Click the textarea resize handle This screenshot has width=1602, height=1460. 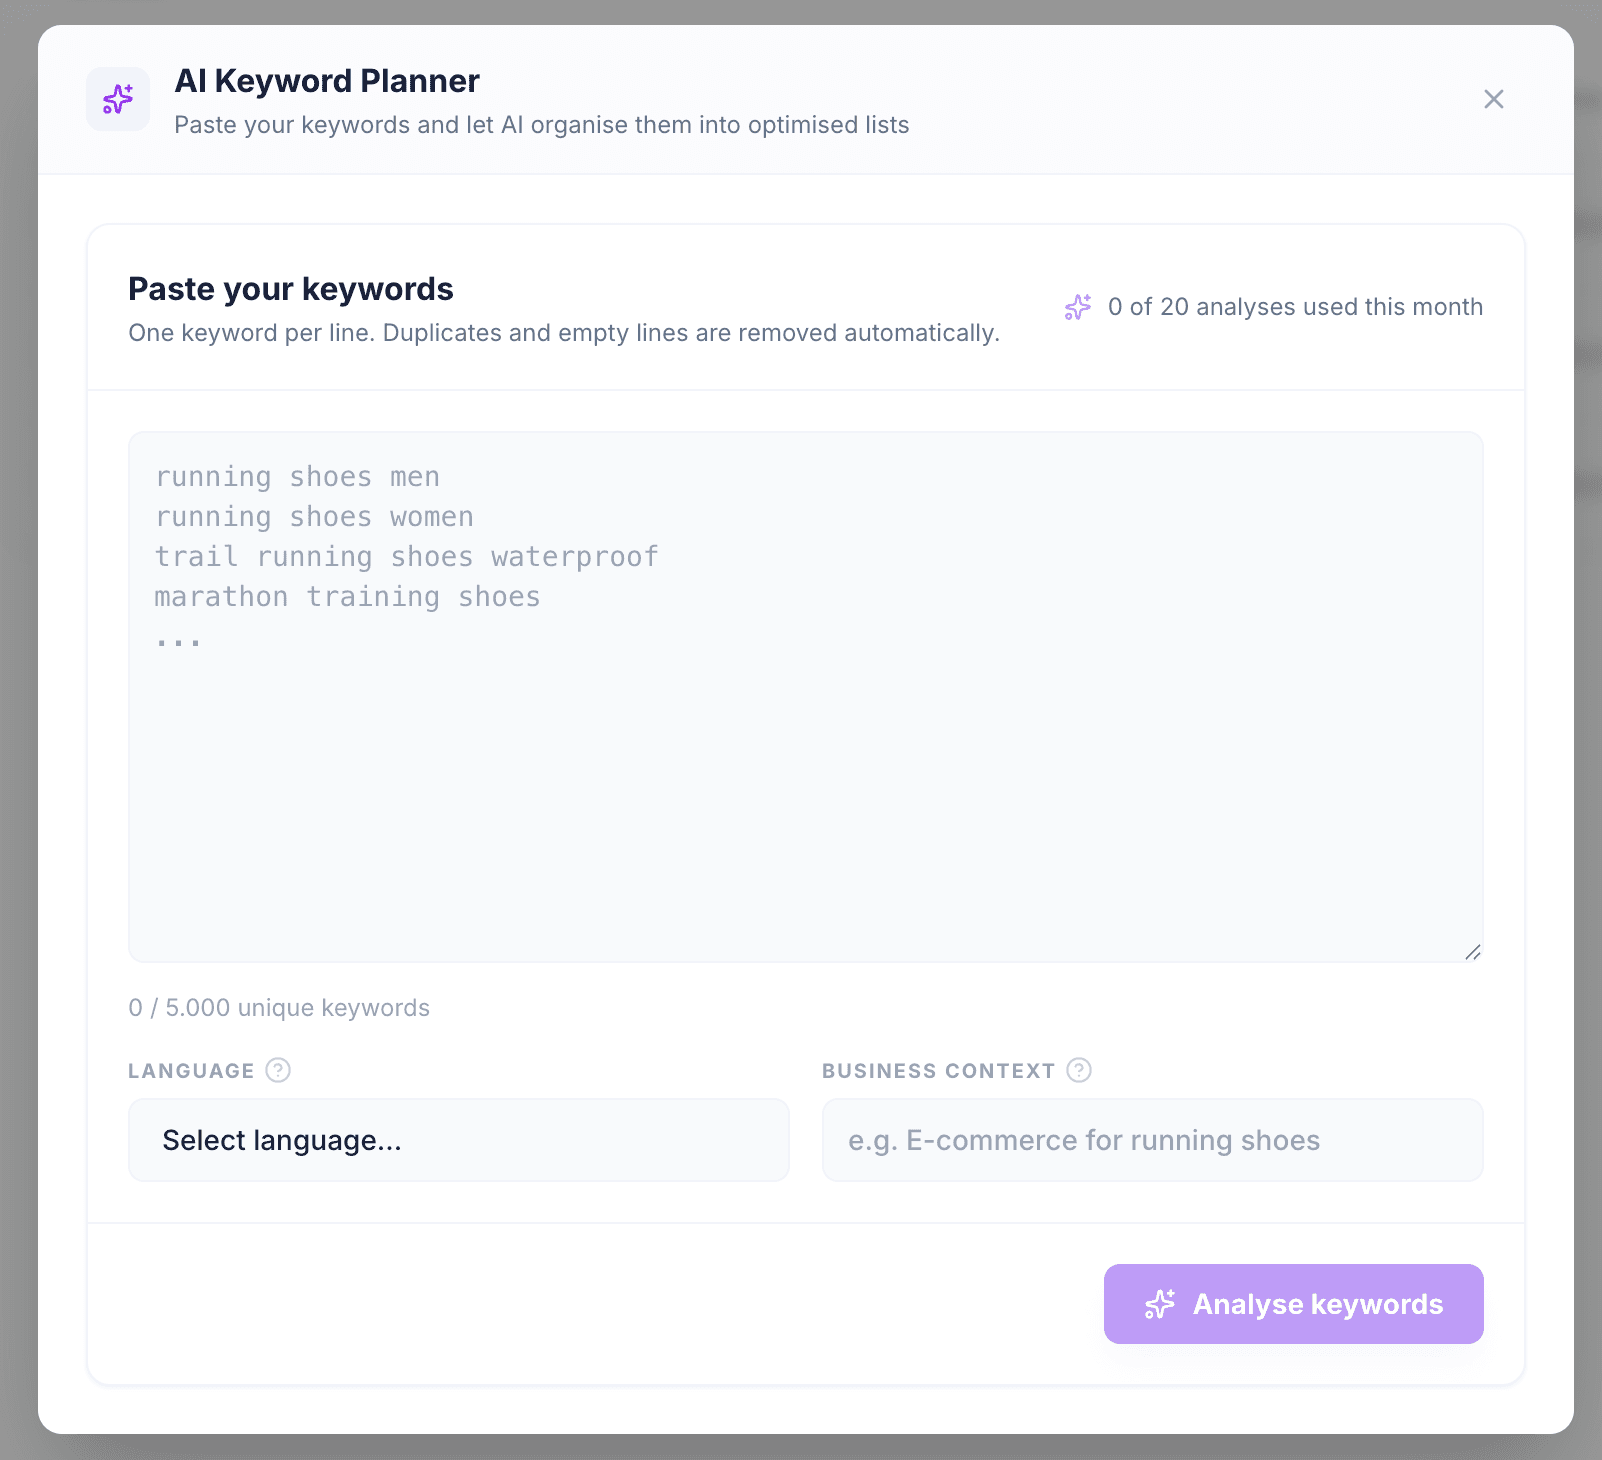pyautogui.click(x=1473, y=953)
